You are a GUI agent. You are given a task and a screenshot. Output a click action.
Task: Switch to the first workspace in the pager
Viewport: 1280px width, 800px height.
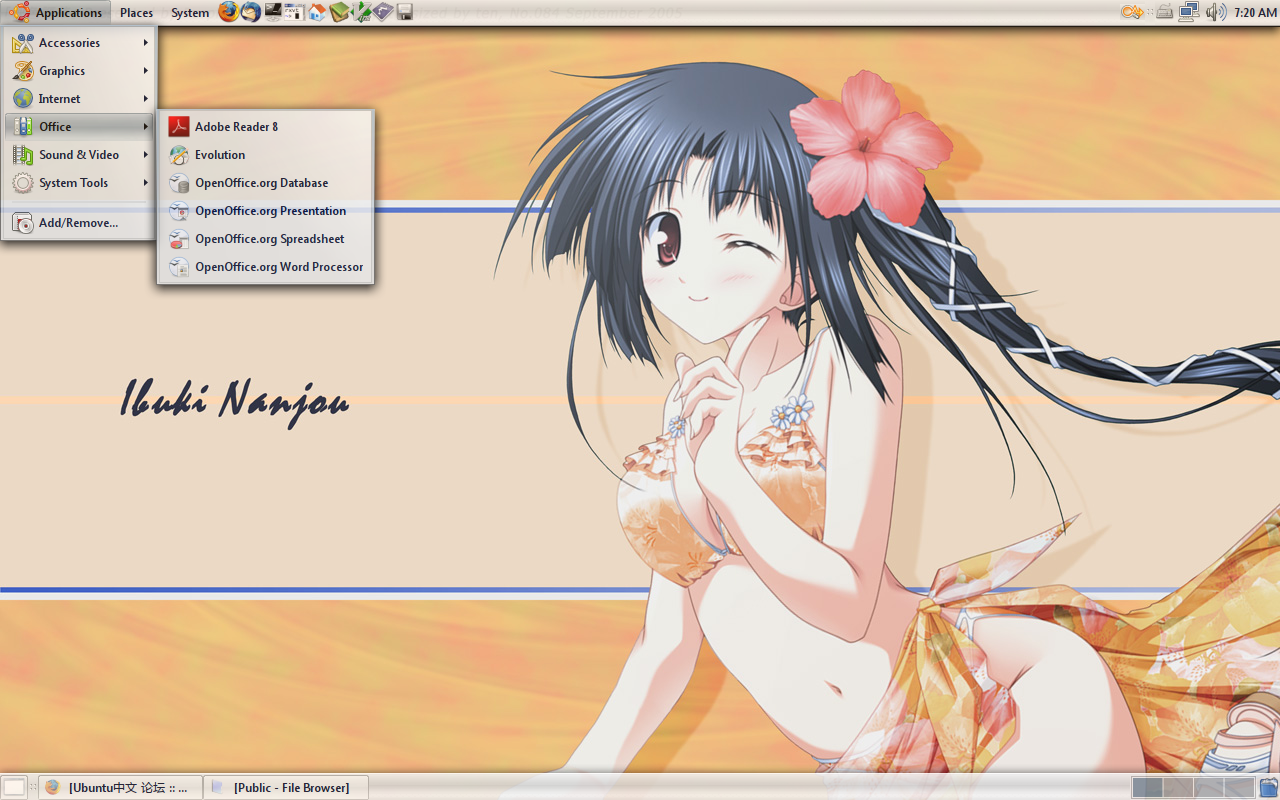pos(1147,787)
